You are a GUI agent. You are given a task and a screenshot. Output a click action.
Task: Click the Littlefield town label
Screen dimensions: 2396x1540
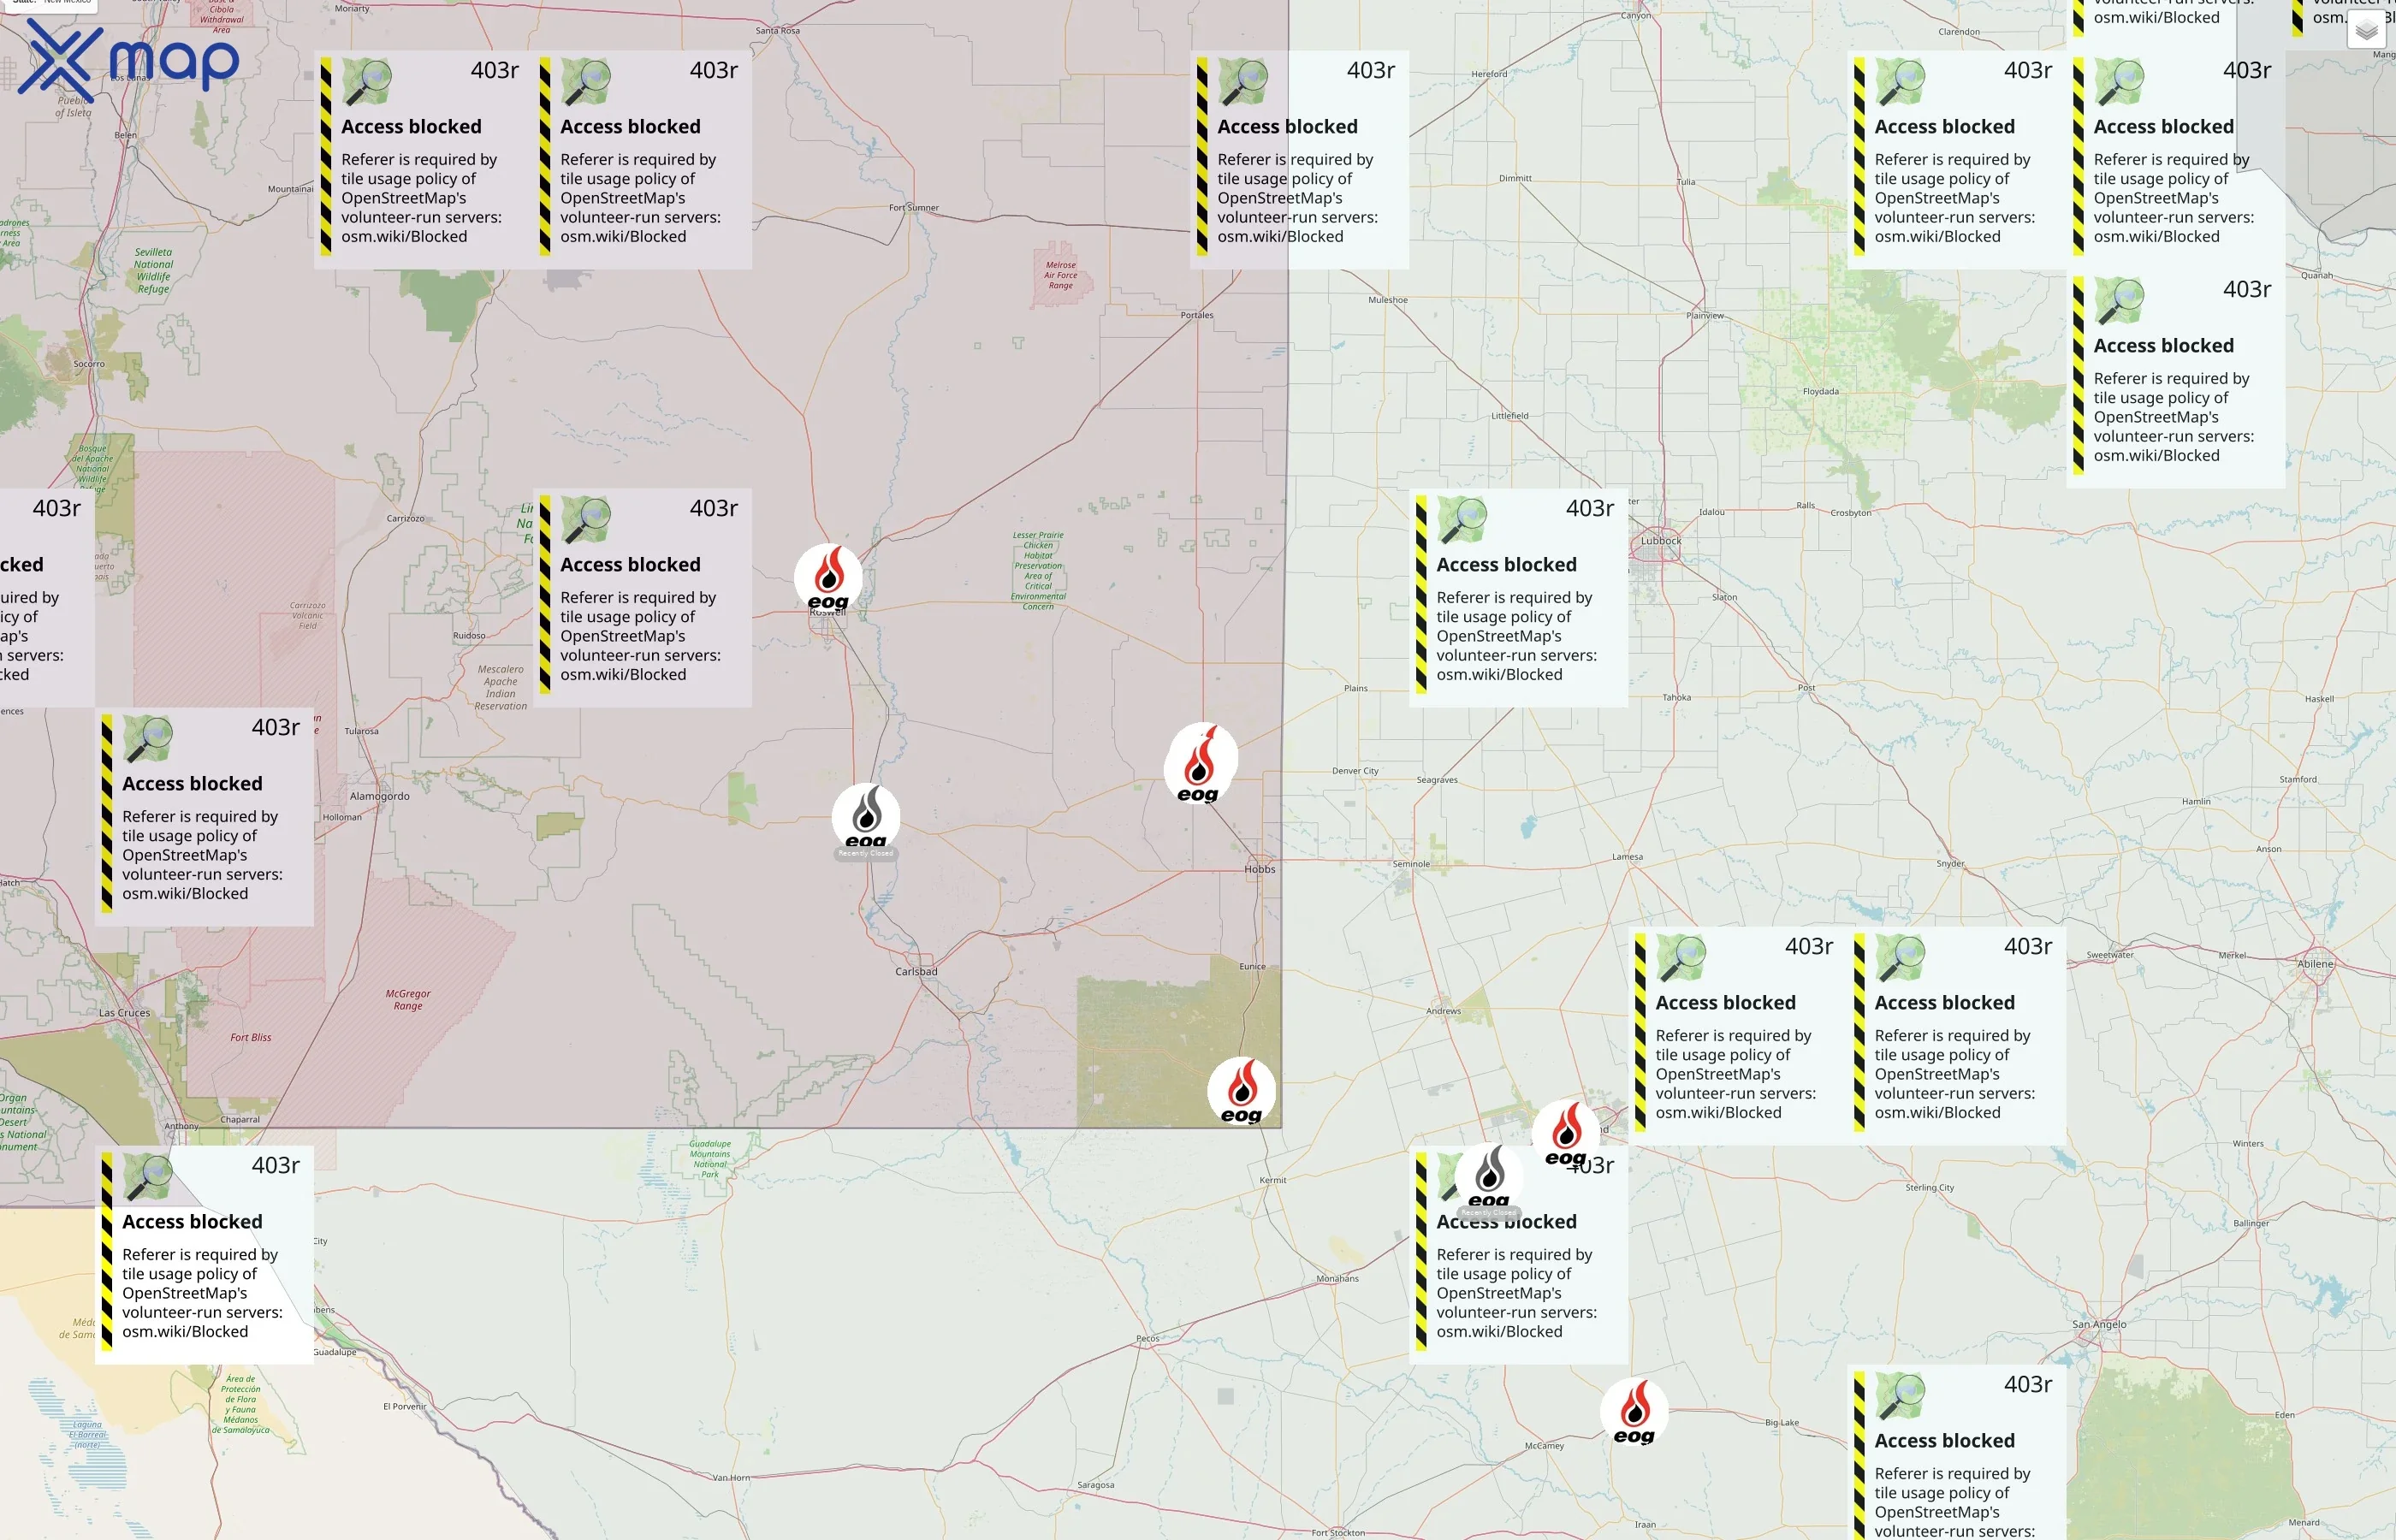point(1510,415)
